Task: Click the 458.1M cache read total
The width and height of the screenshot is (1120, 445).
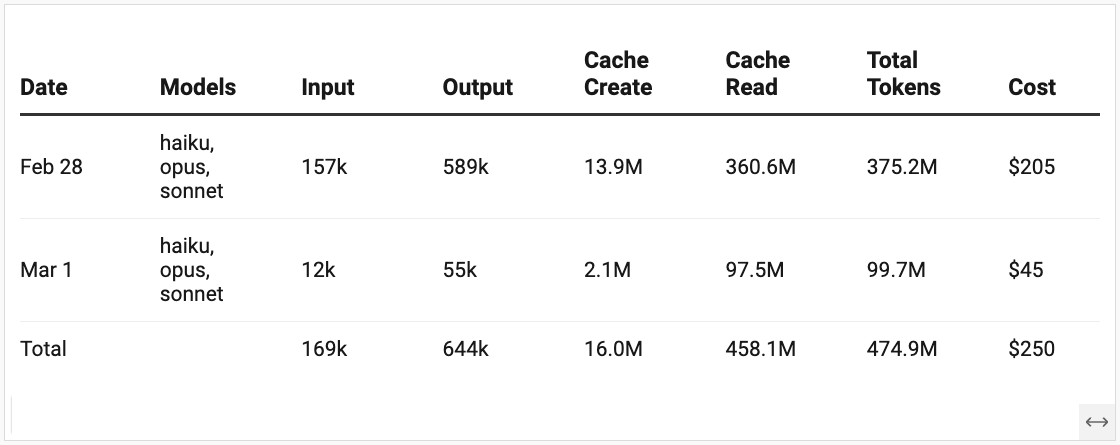Action: (761, 349)
